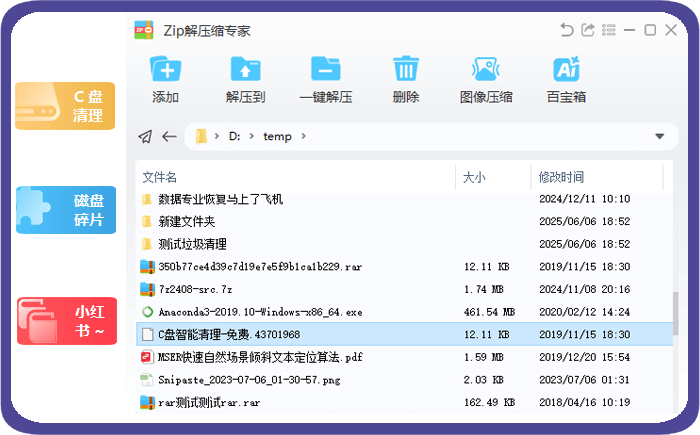This screenshot has height=435, width=700.
Task: Expand chevron after temp in path
Action: [x=304, y=136]
